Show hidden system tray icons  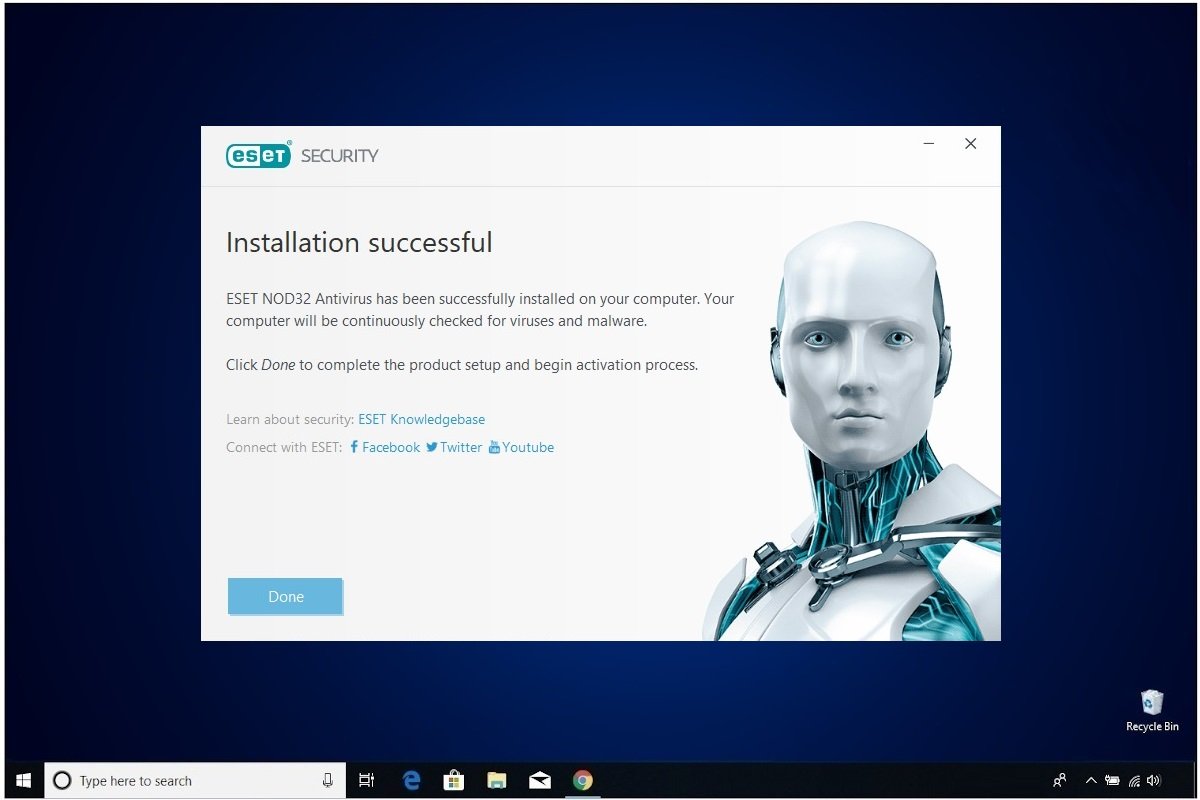tap(1091, 781)
